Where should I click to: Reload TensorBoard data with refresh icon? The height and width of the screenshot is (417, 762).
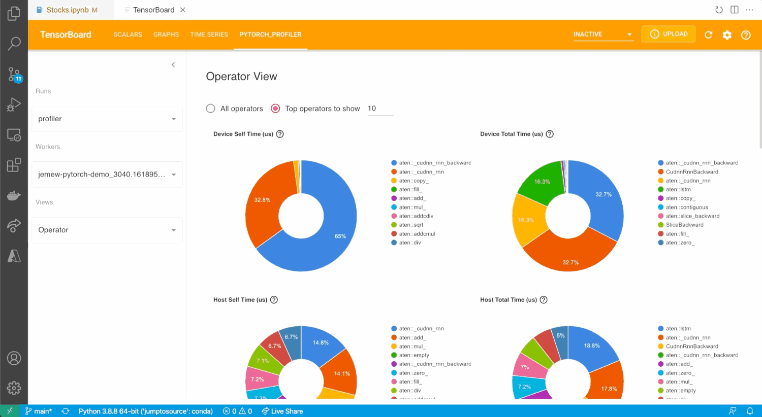pos(708,35)
